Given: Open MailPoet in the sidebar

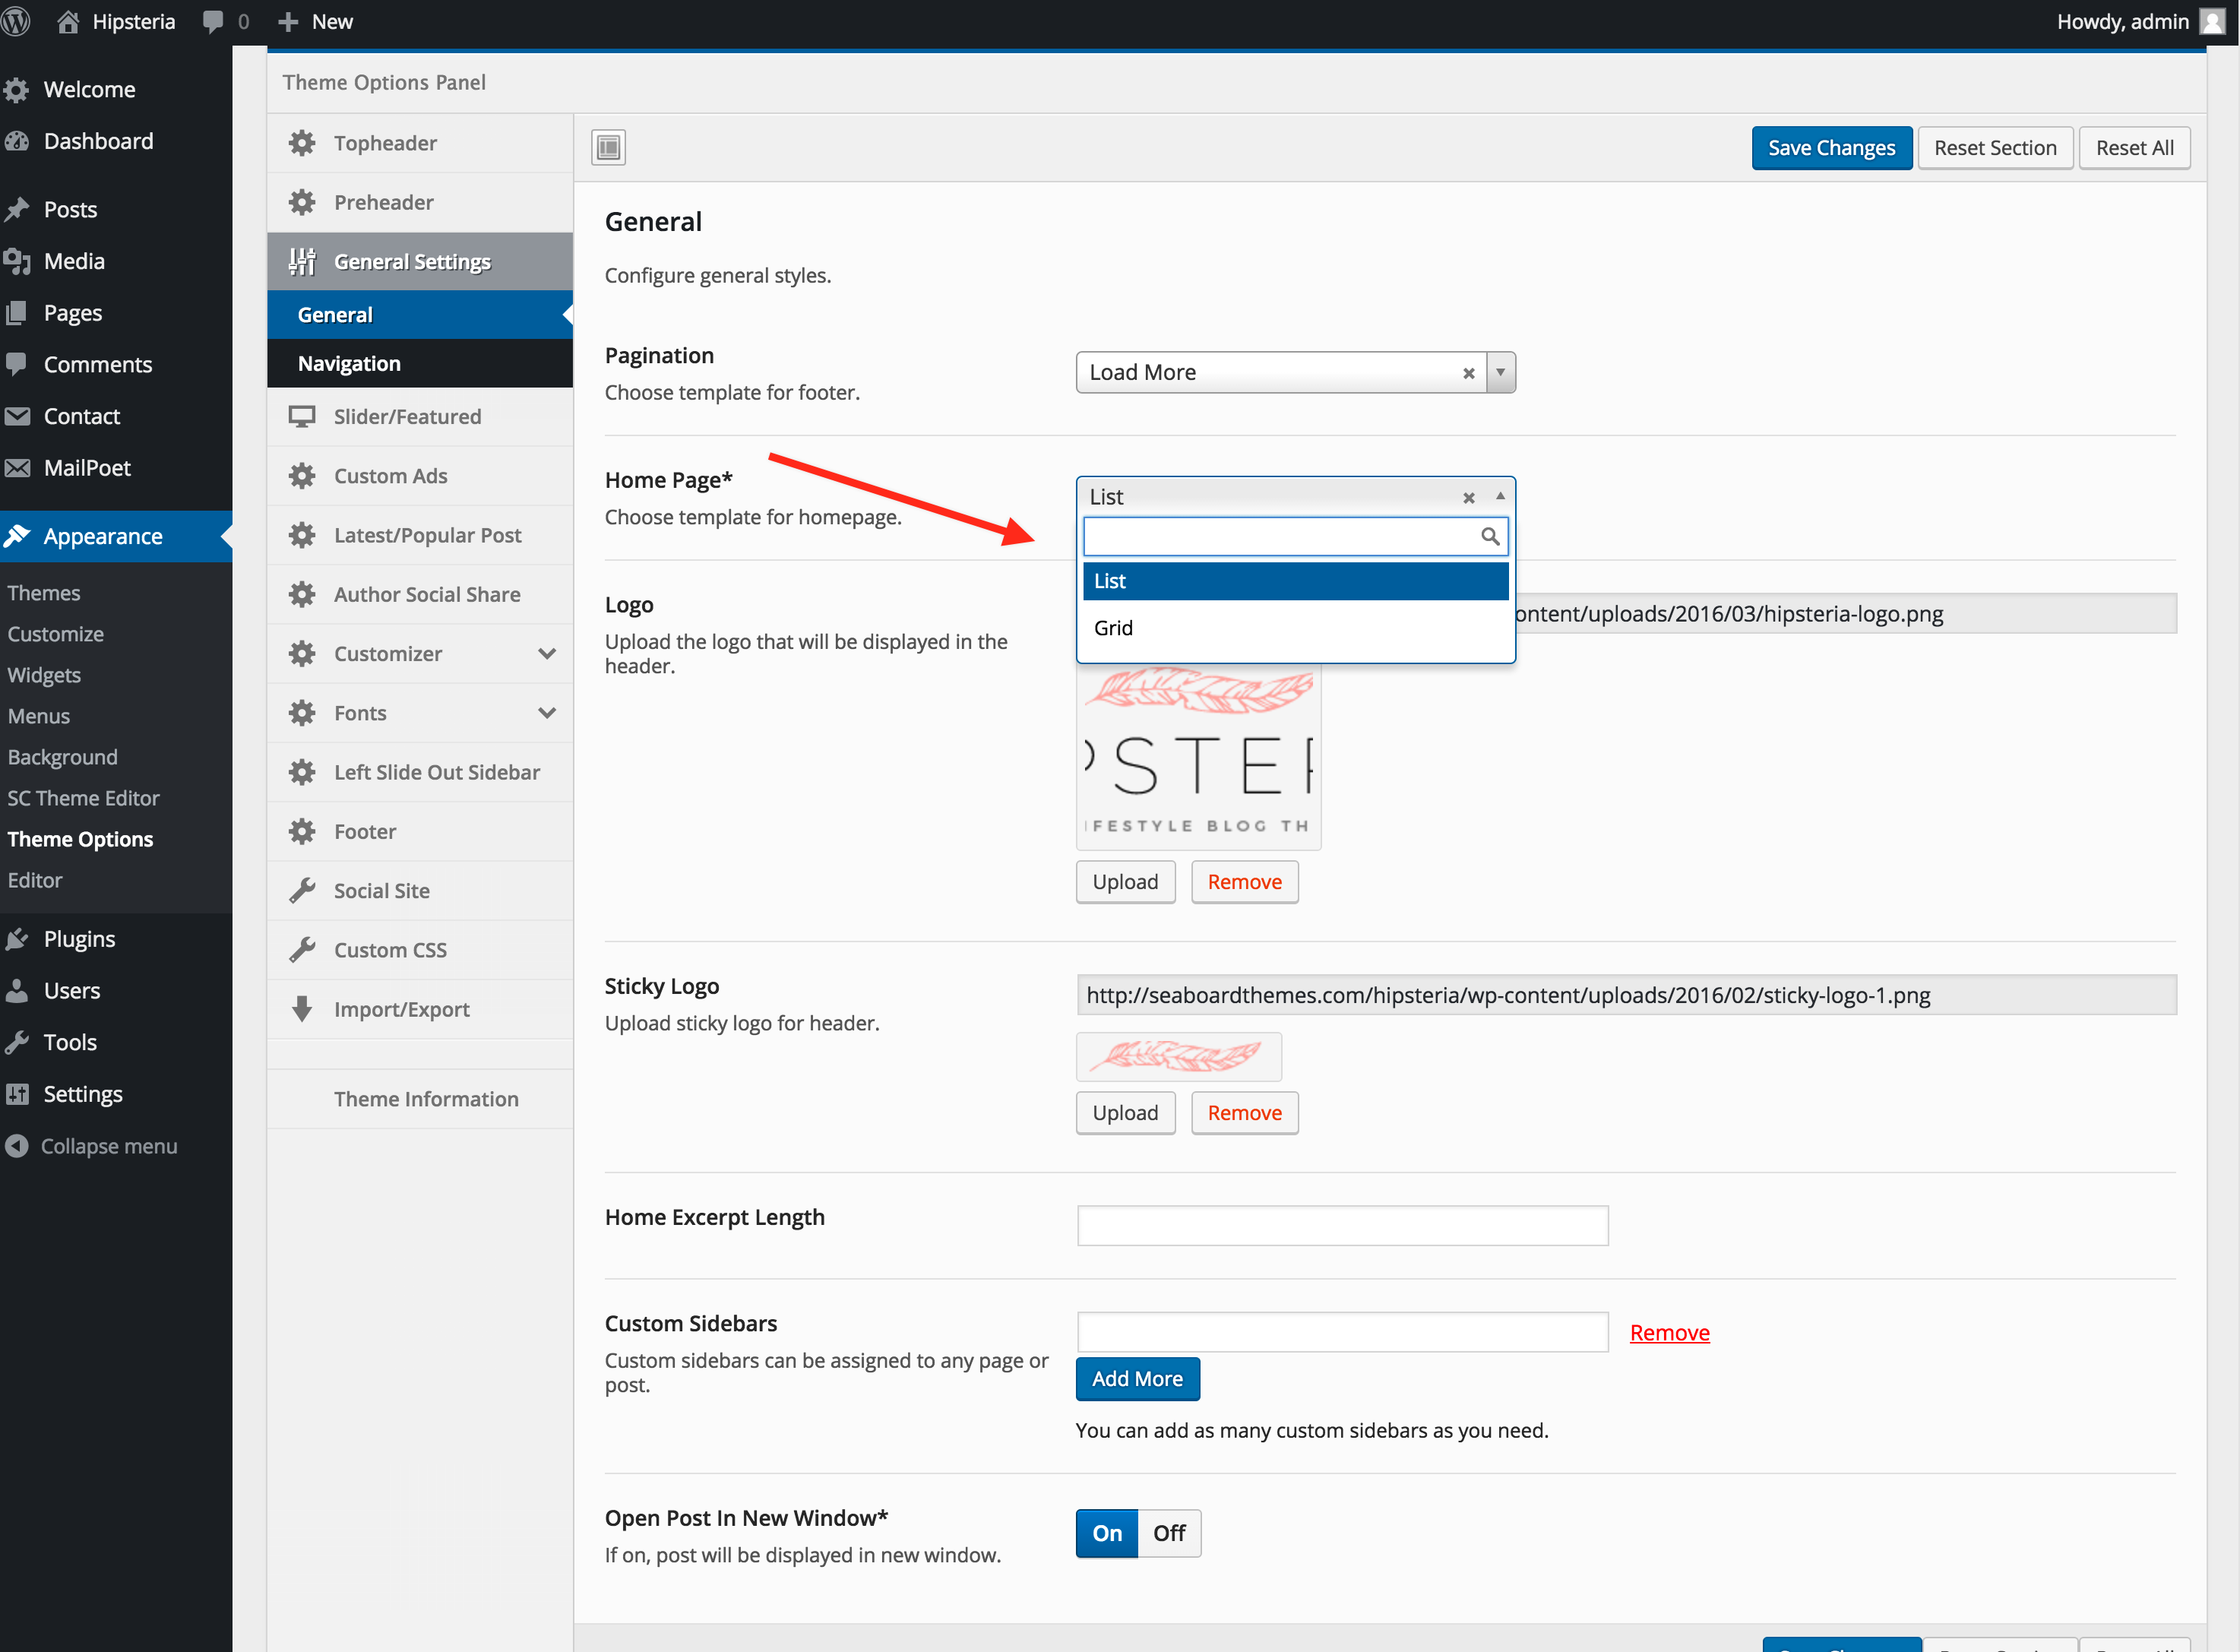Looking at the screenshot, I should point(87,467).
